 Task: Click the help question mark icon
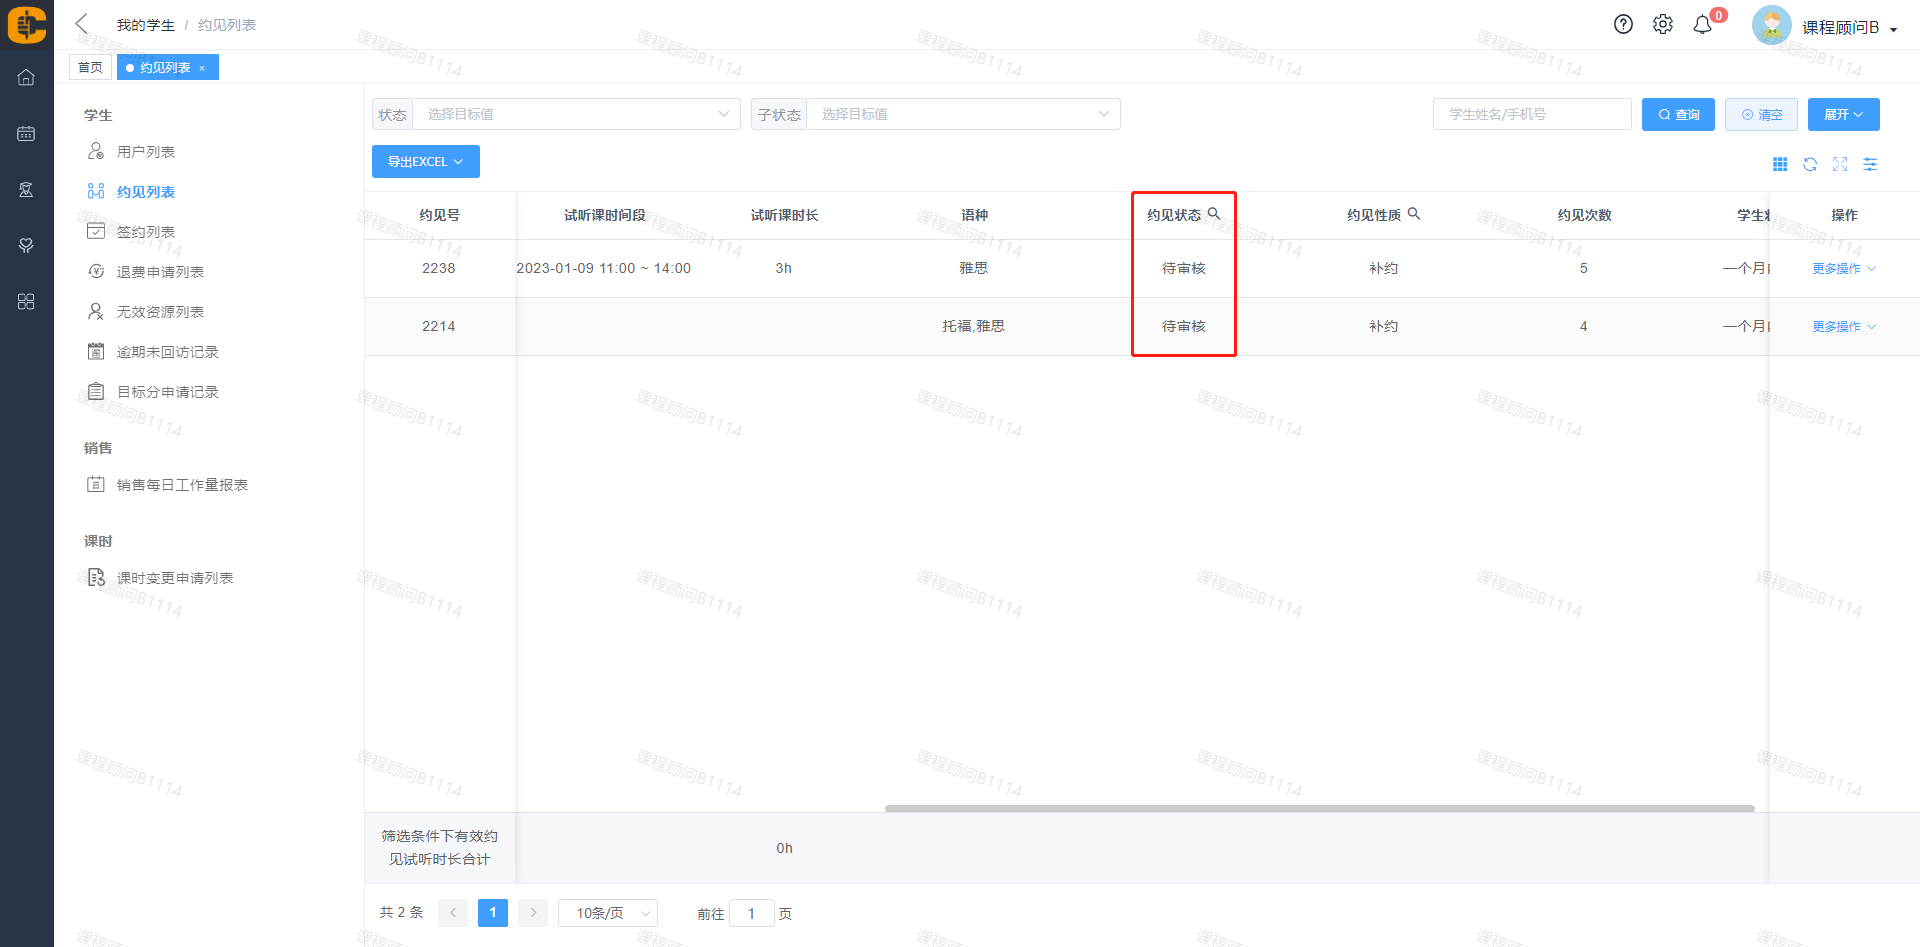pos(1623,25)
